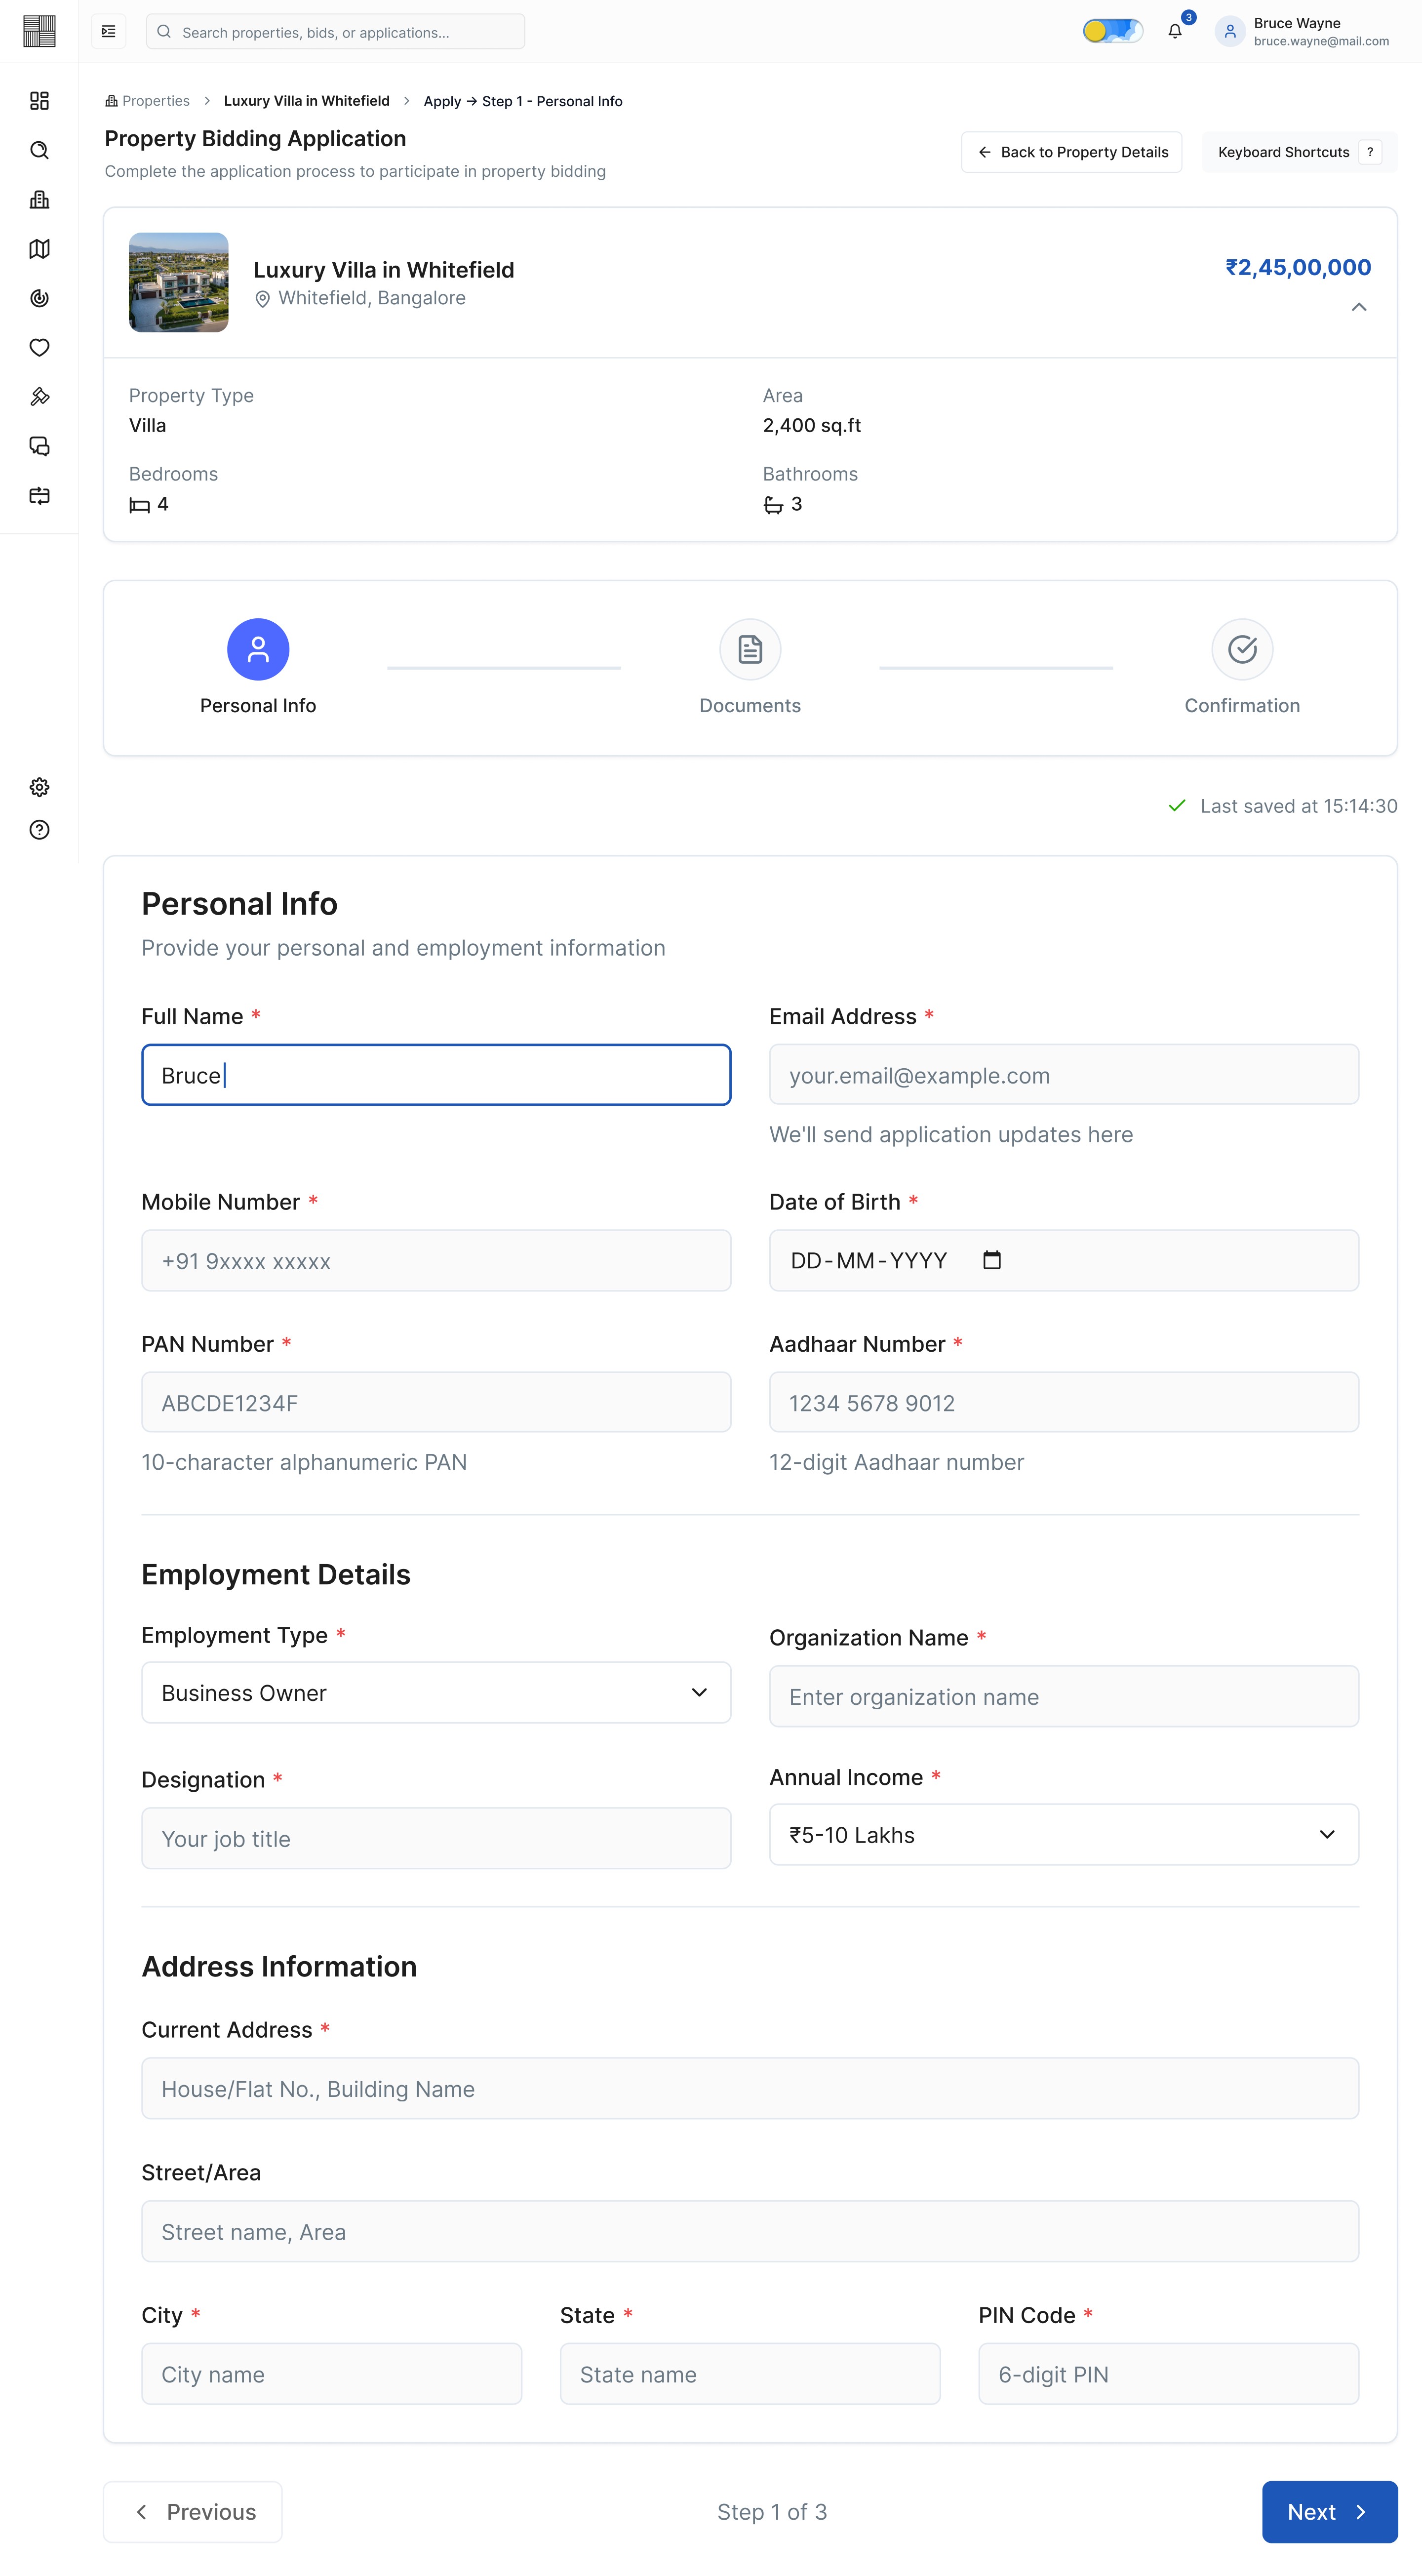Screen dimensions: 1422x2576
Task: Open the settings gear in sidebar
Action: (39, 787)
